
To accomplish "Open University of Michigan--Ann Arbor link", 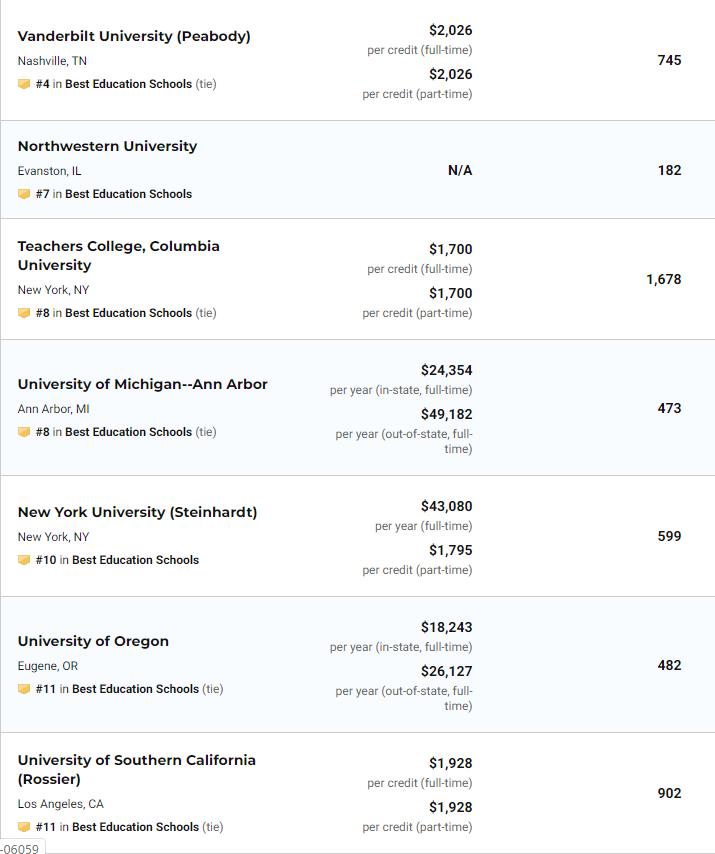I will point(143,385).
